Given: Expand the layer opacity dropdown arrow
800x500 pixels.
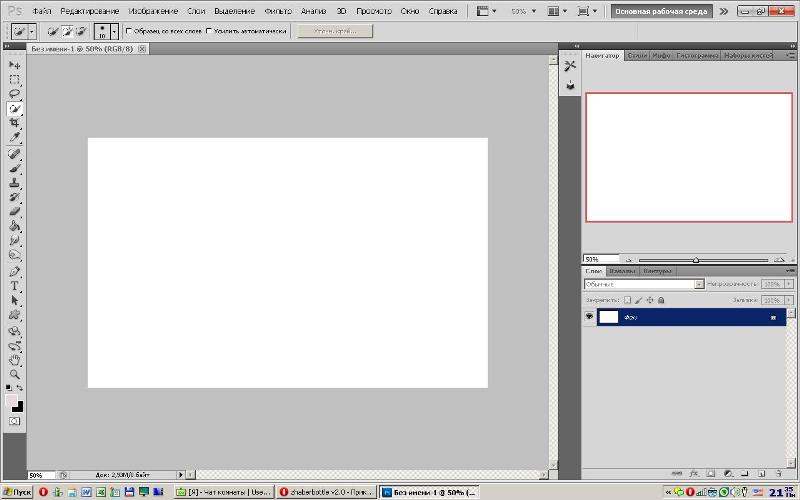Looking at the screenshot, I should coord(789,284).
